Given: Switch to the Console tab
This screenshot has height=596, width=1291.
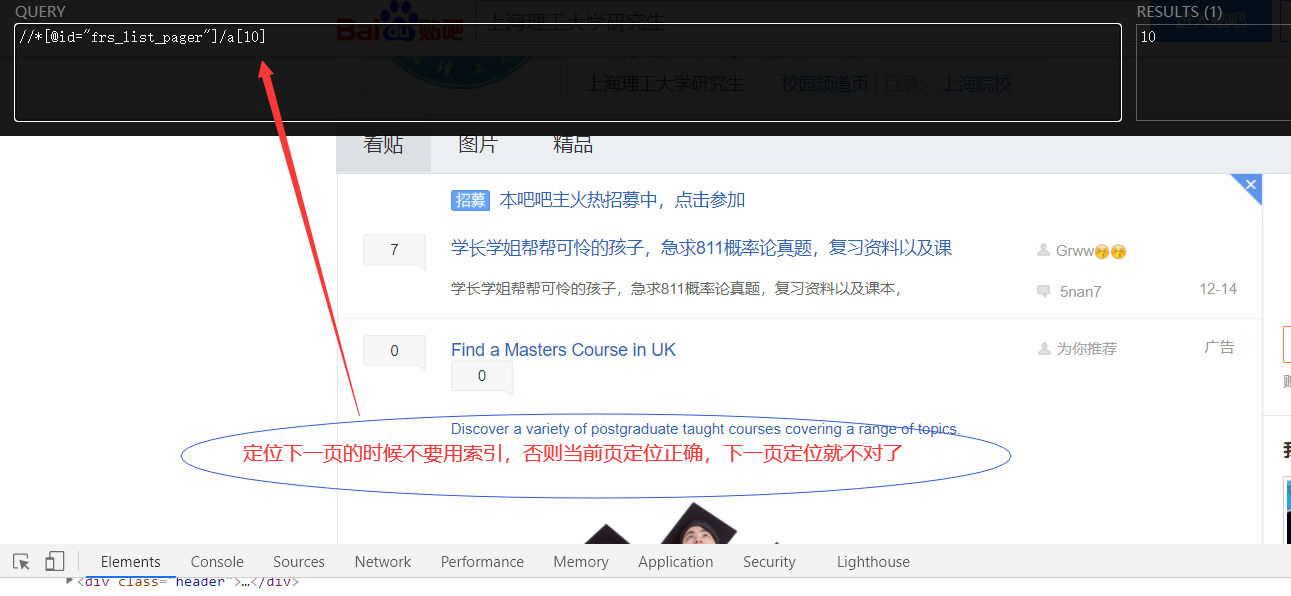Looking at the screenshot, I should tap(217, 561).
